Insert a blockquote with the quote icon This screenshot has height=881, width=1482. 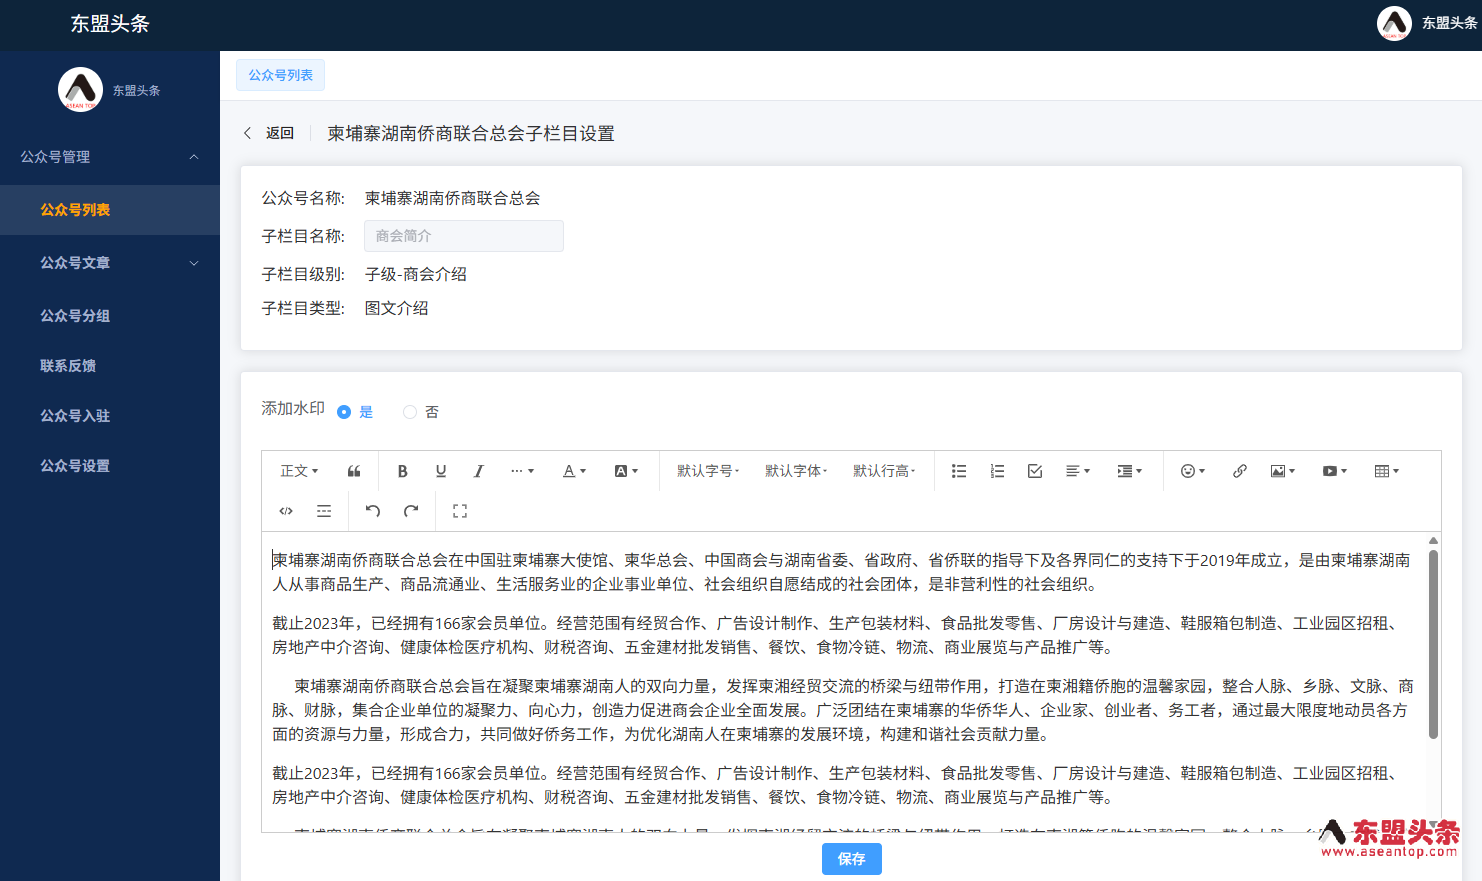pyautogui.click(x=354, y=471)
